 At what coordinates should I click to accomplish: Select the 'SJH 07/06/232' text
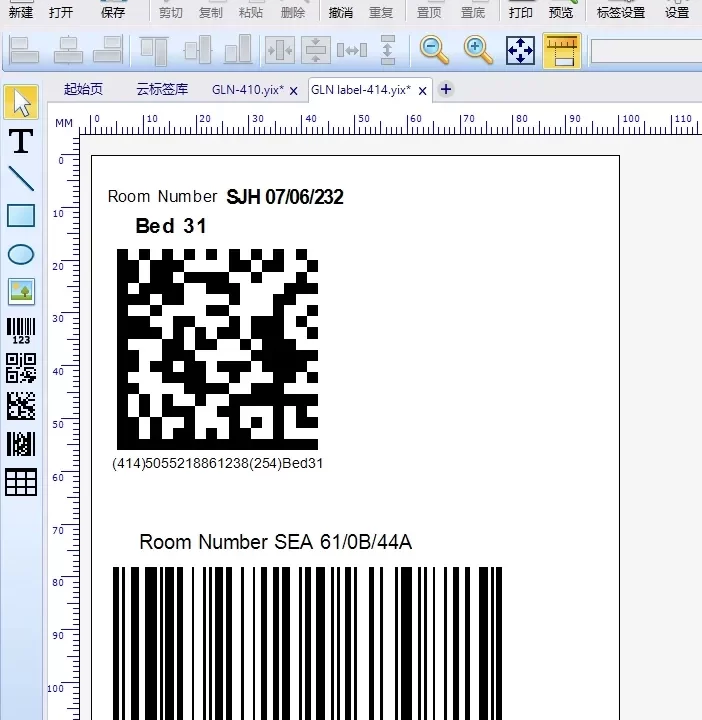285,197
